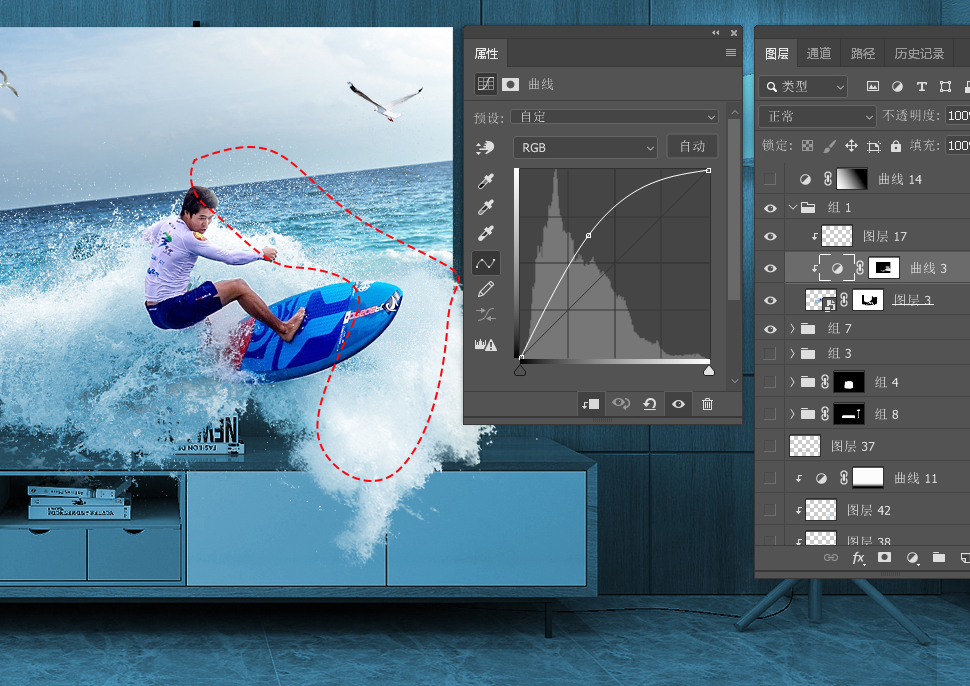Lock transparent pixels icon
The image size is (970, 686).
pos(807,146)
